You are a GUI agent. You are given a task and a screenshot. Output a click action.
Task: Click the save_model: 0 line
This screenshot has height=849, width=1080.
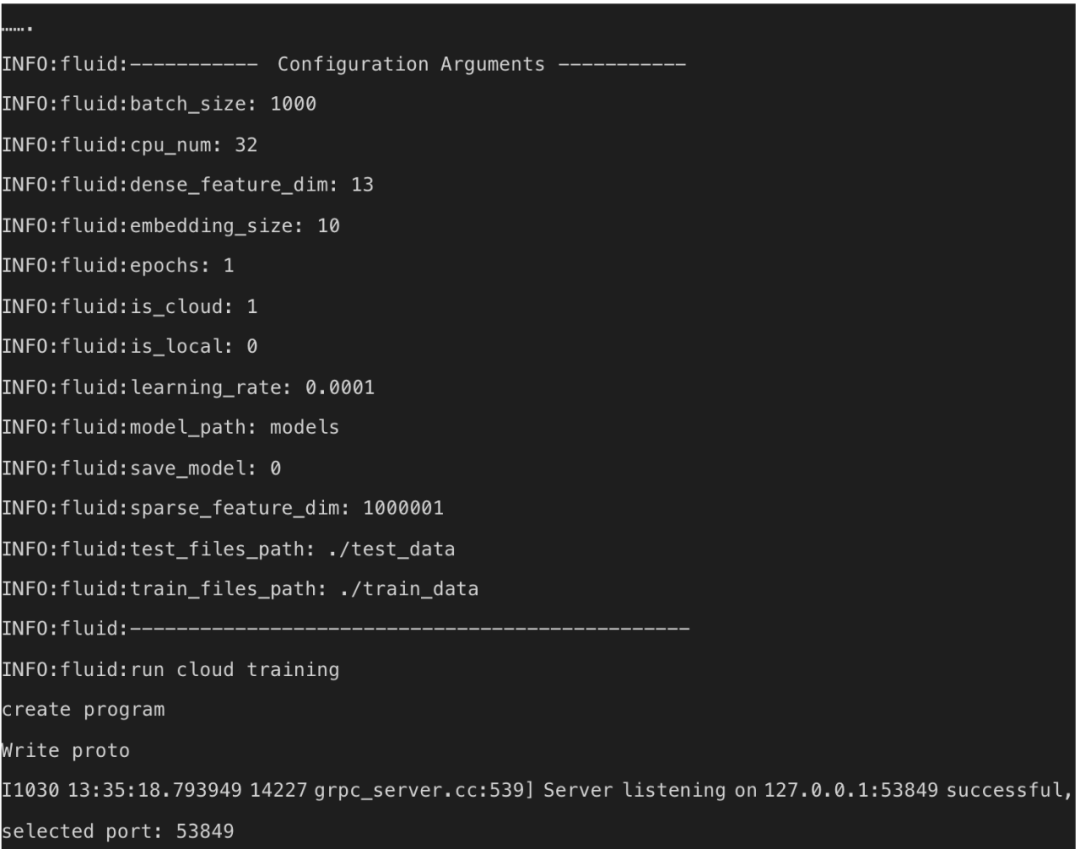pos(142,467)
